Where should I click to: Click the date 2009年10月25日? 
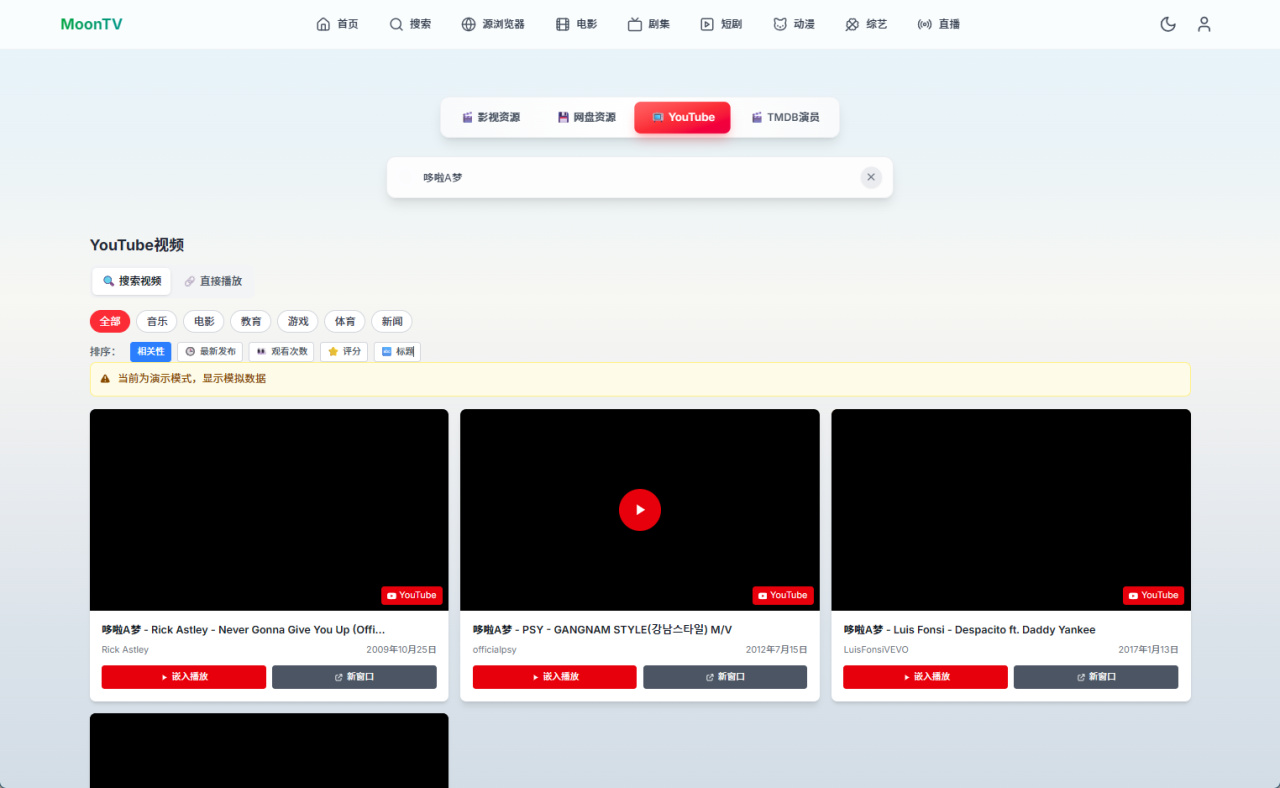click(401, 650)
